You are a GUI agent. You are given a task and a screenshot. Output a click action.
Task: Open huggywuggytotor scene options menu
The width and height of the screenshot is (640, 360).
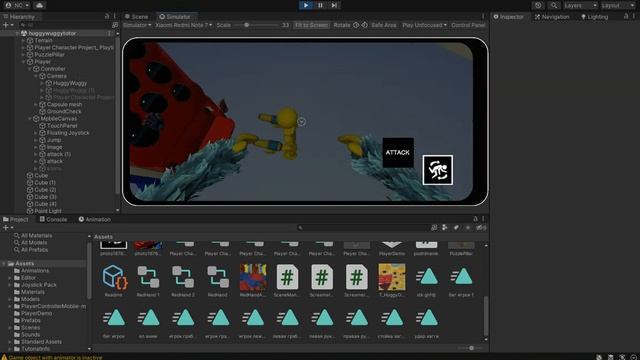click(x=110, y=33)
